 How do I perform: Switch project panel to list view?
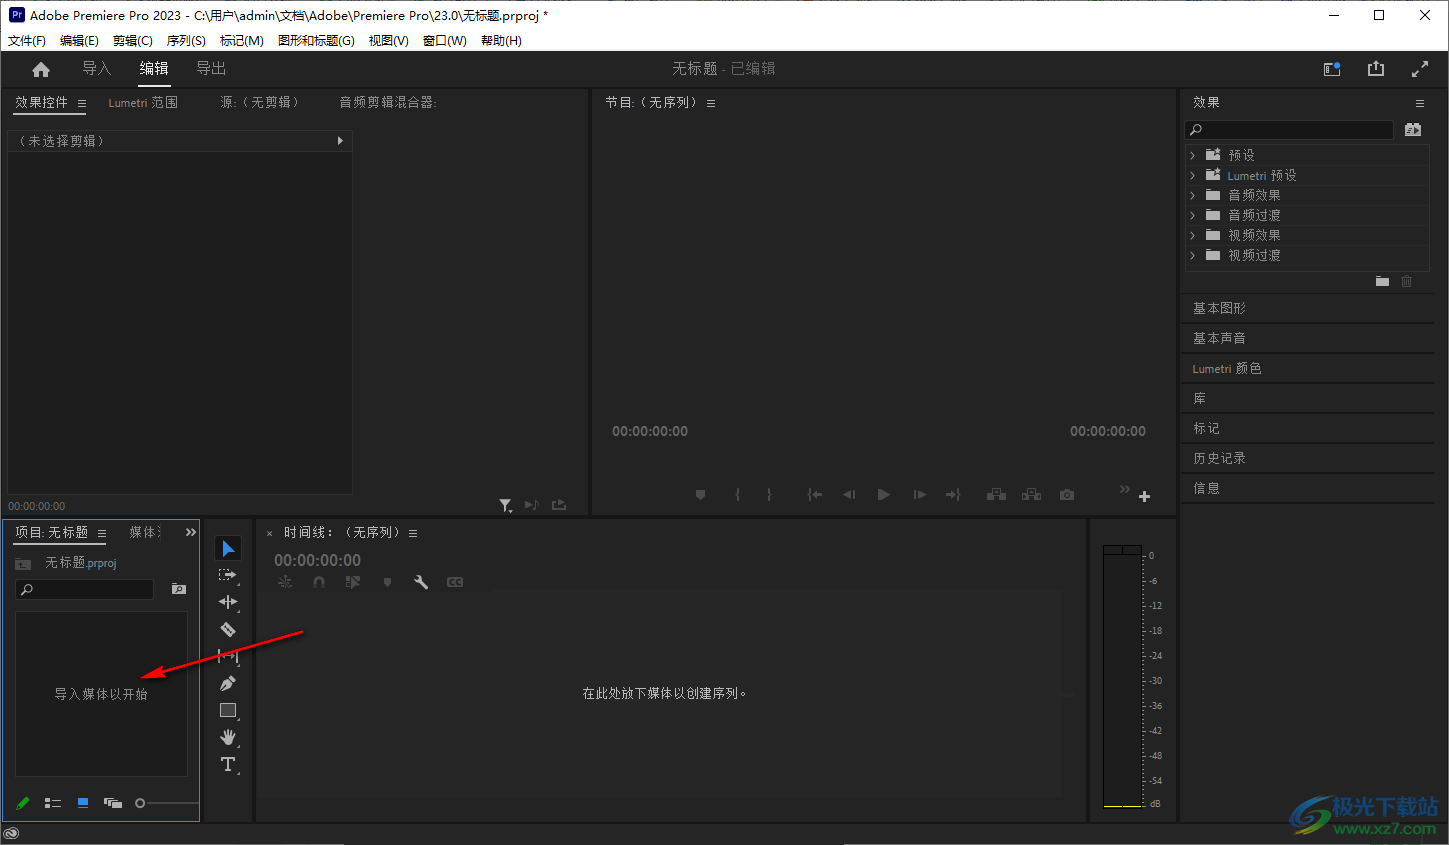pyautogui.click(x=53, y=803)
